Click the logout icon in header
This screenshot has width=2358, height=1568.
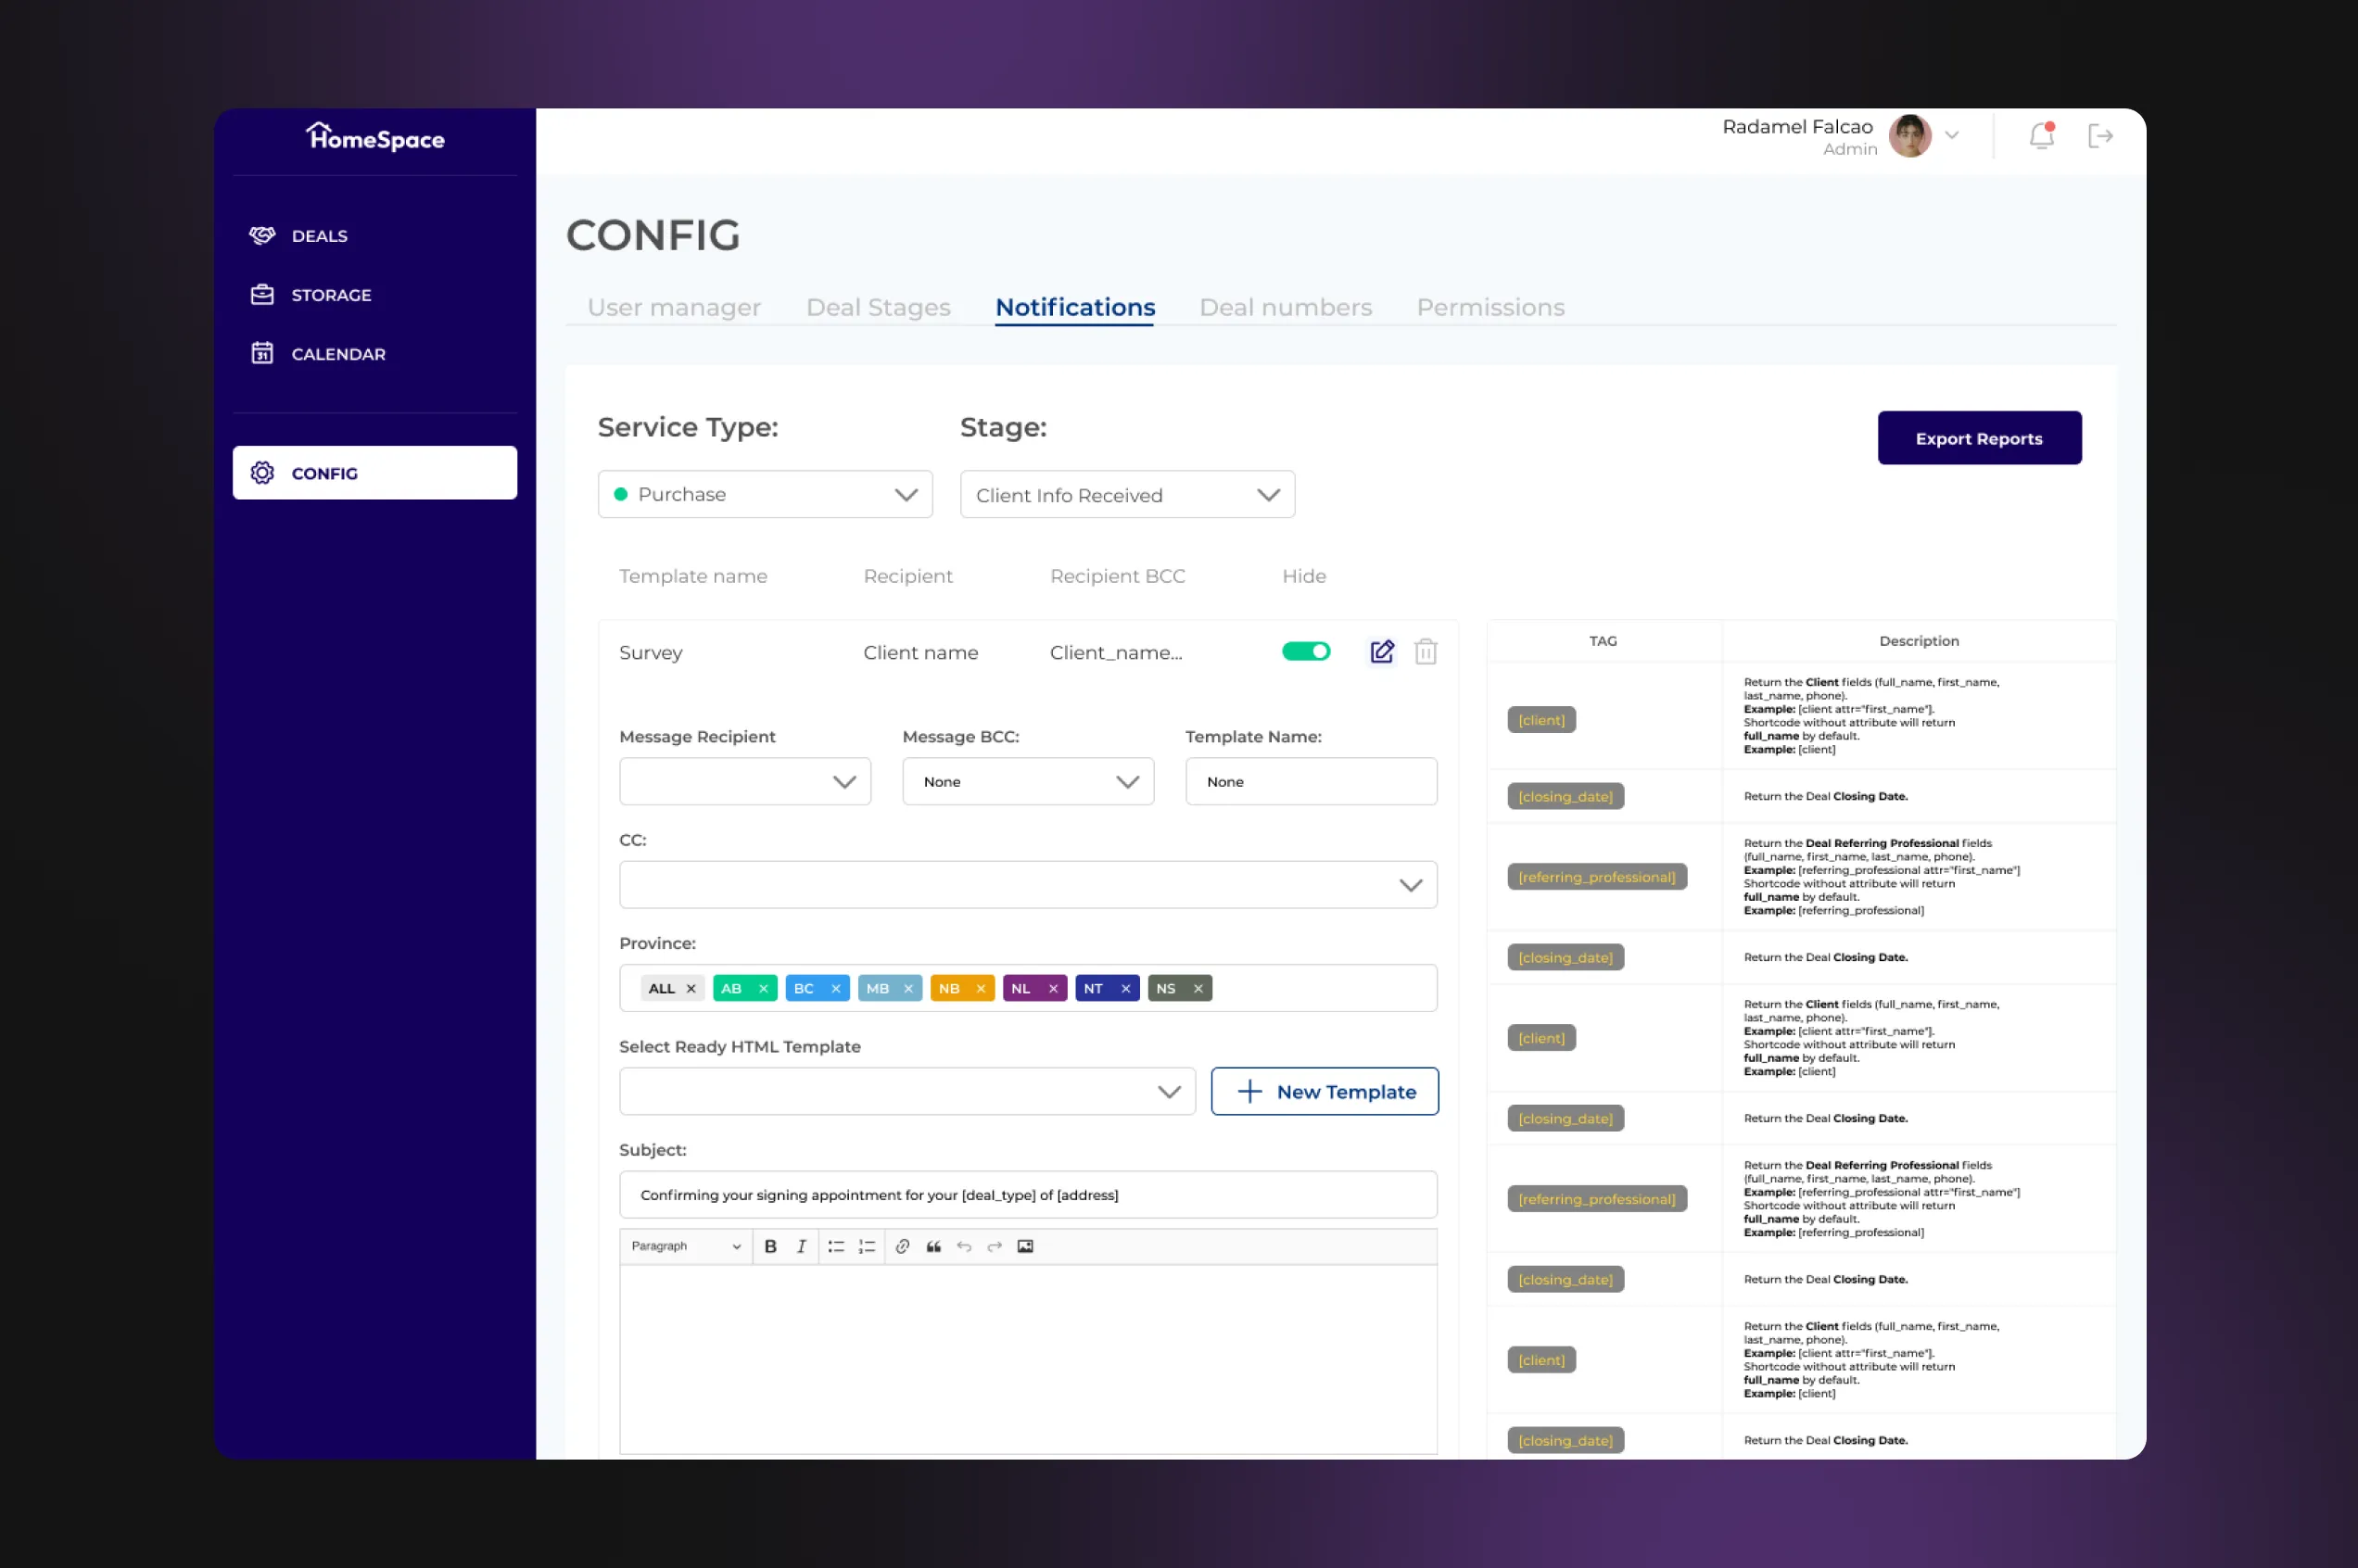point(2099,136)
